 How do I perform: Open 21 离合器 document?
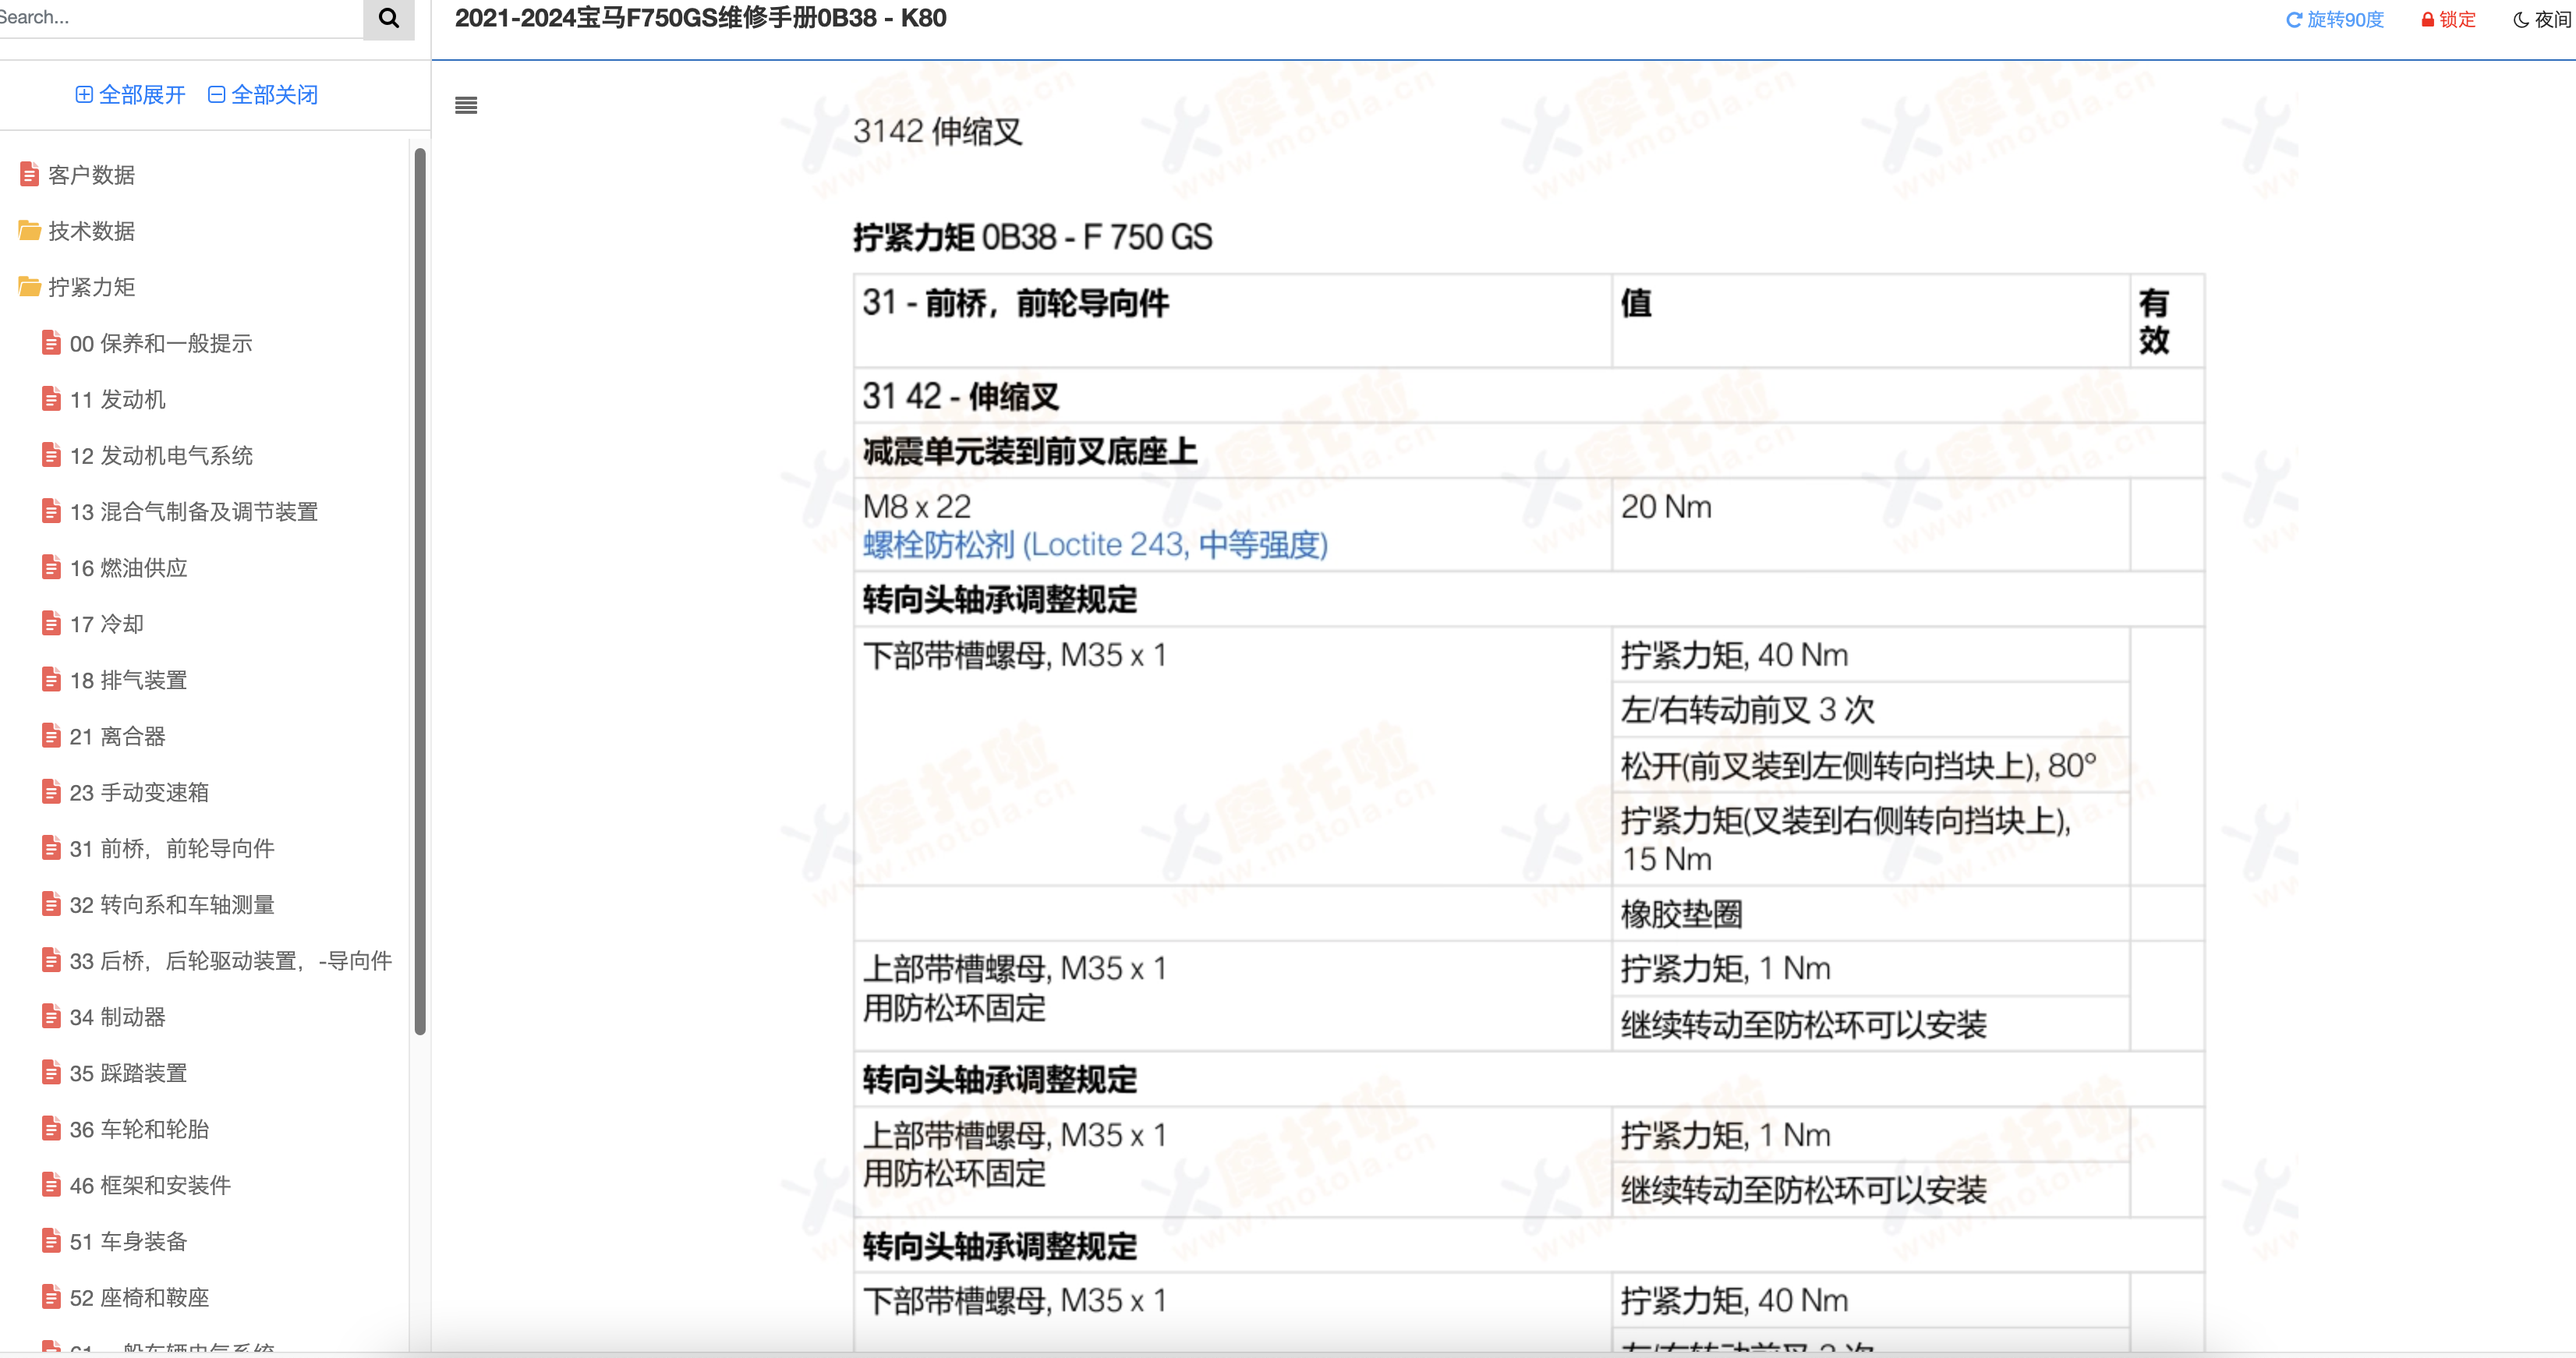[x=118, y=737]
